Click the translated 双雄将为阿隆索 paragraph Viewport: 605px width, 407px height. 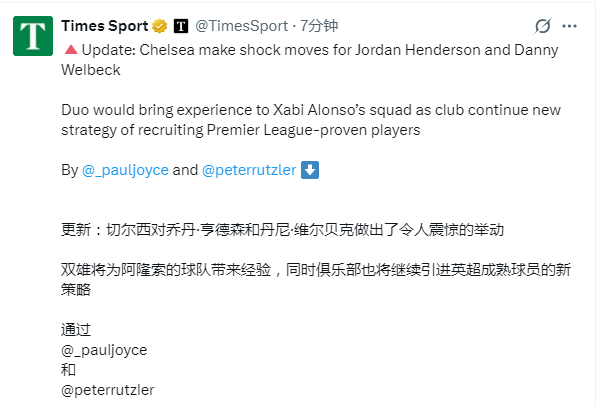[x=316, y=280]
